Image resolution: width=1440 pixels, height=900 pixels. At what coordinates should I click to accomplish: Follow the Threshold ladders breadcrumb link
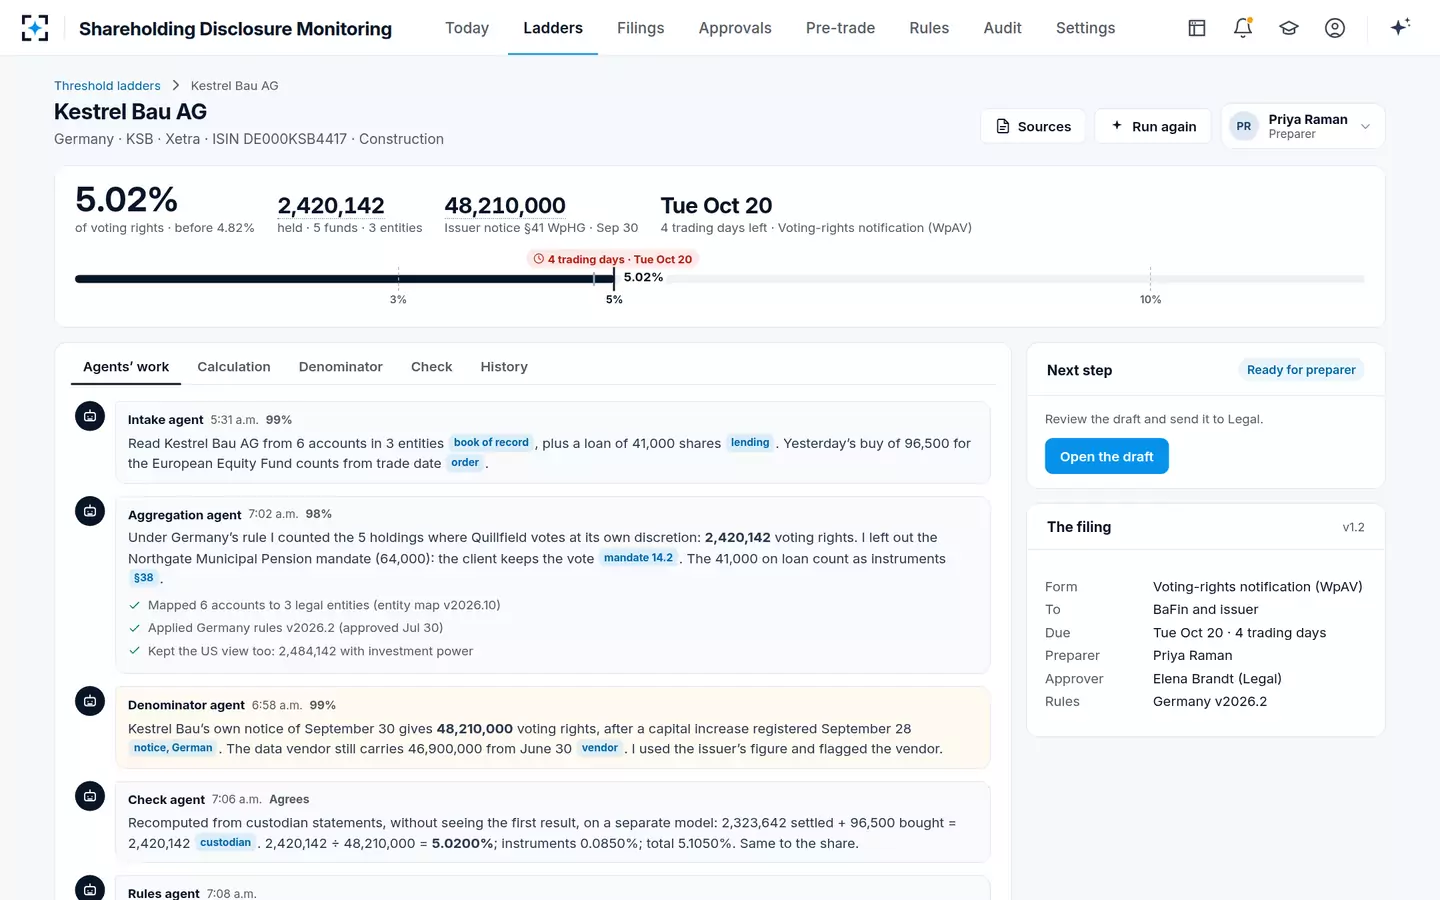pos(107,86)
